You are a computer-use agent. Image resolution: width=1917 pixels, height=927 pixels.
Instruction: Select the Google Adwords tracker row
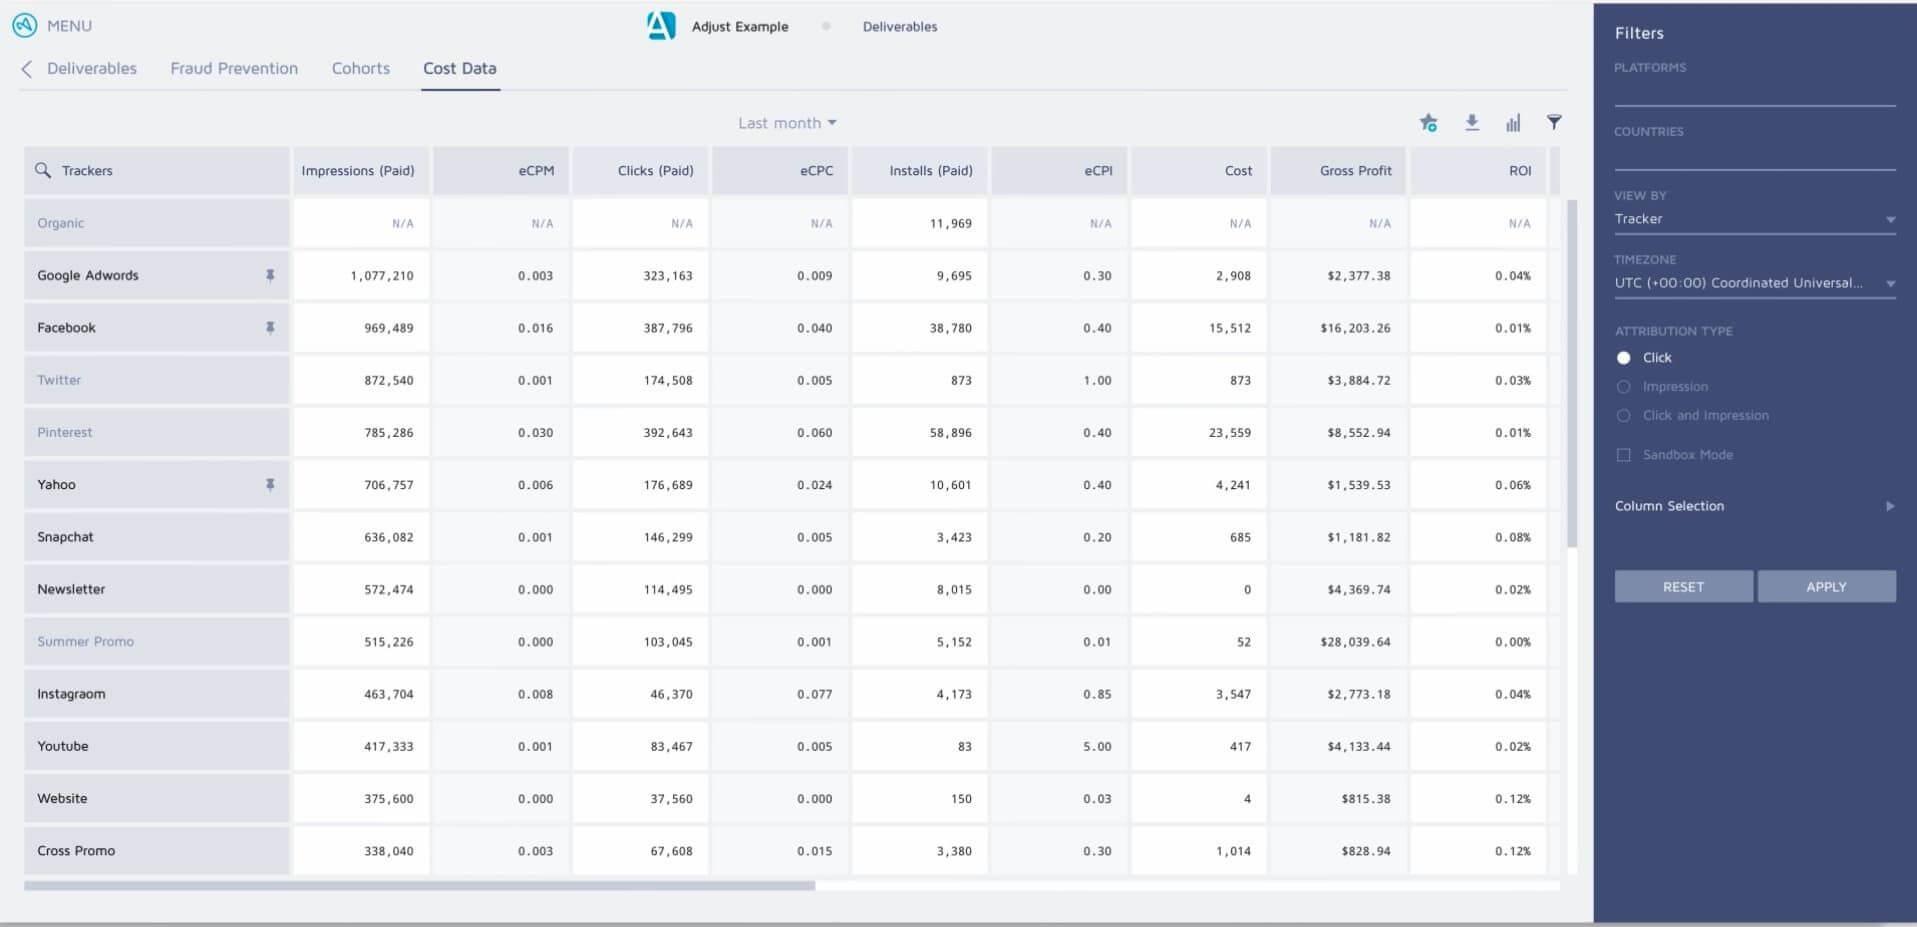coord(157,275)
